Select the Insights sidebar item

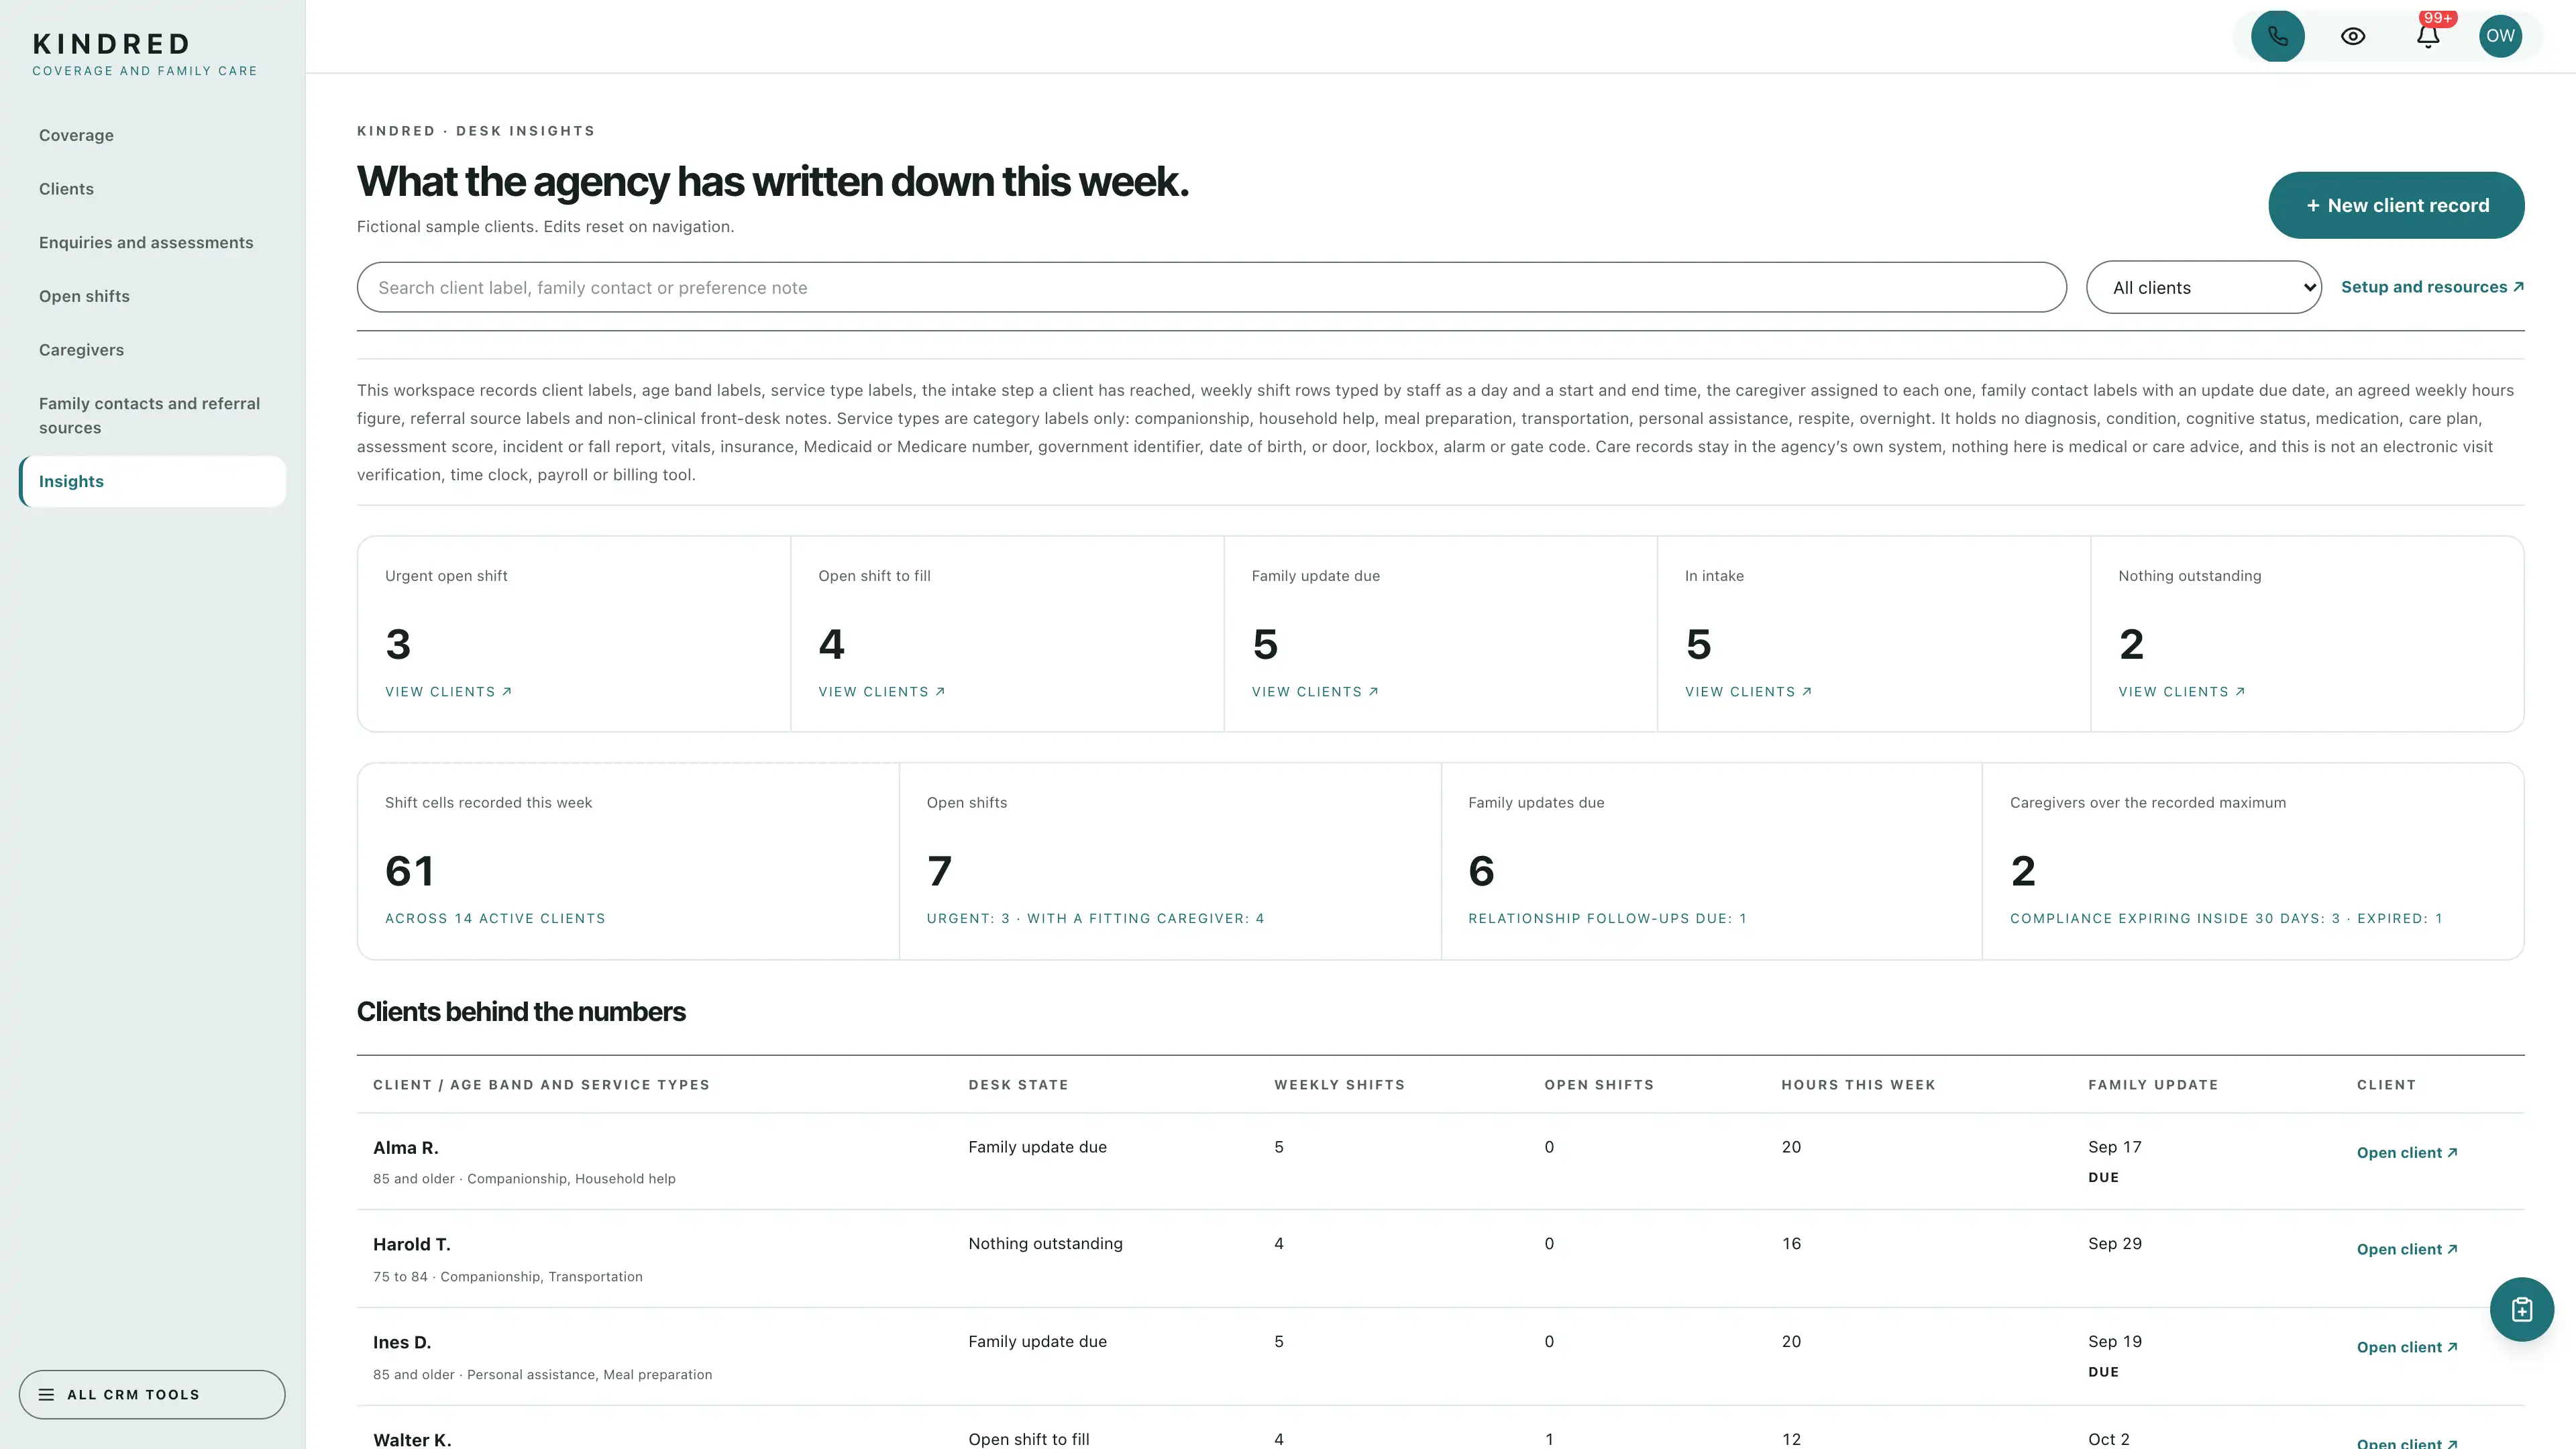click(152, 481)
